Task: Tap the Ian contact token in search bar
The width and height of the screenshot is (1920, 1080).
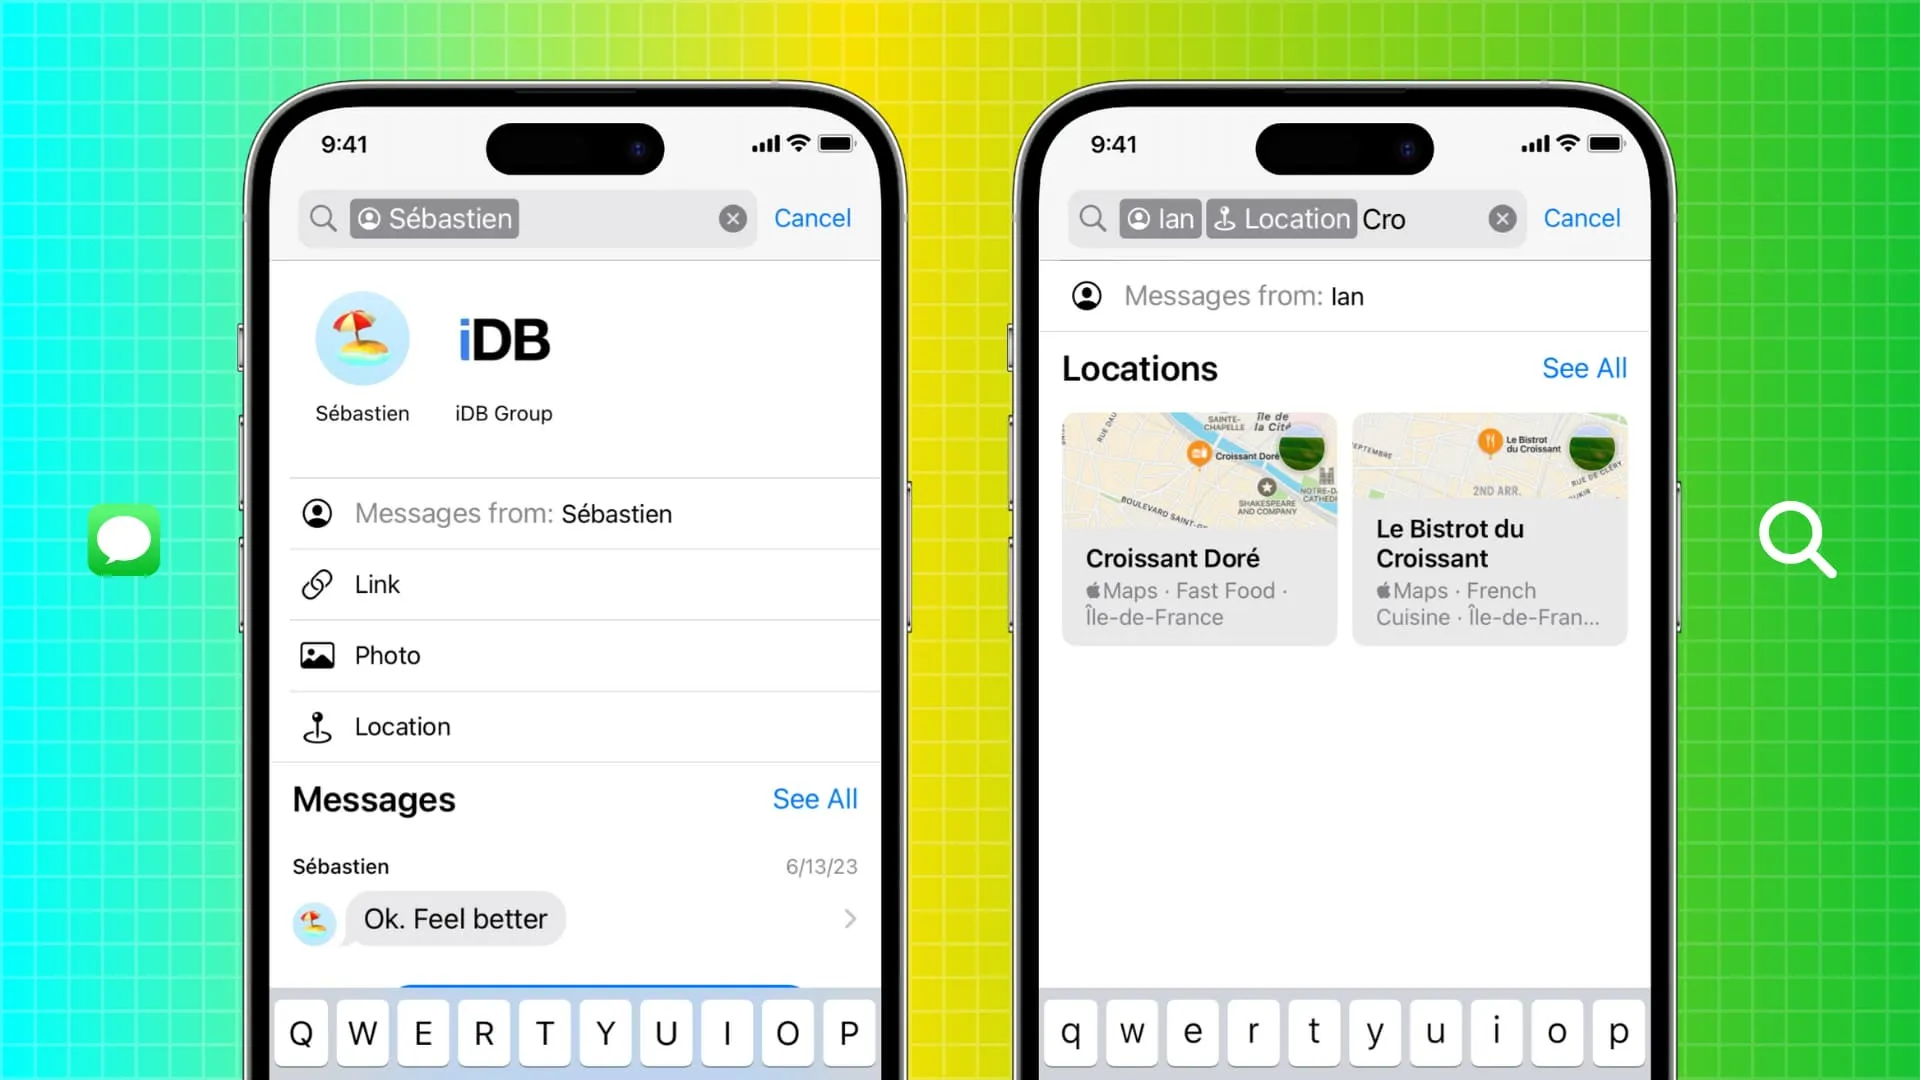Action: [x=1160, y=218]
